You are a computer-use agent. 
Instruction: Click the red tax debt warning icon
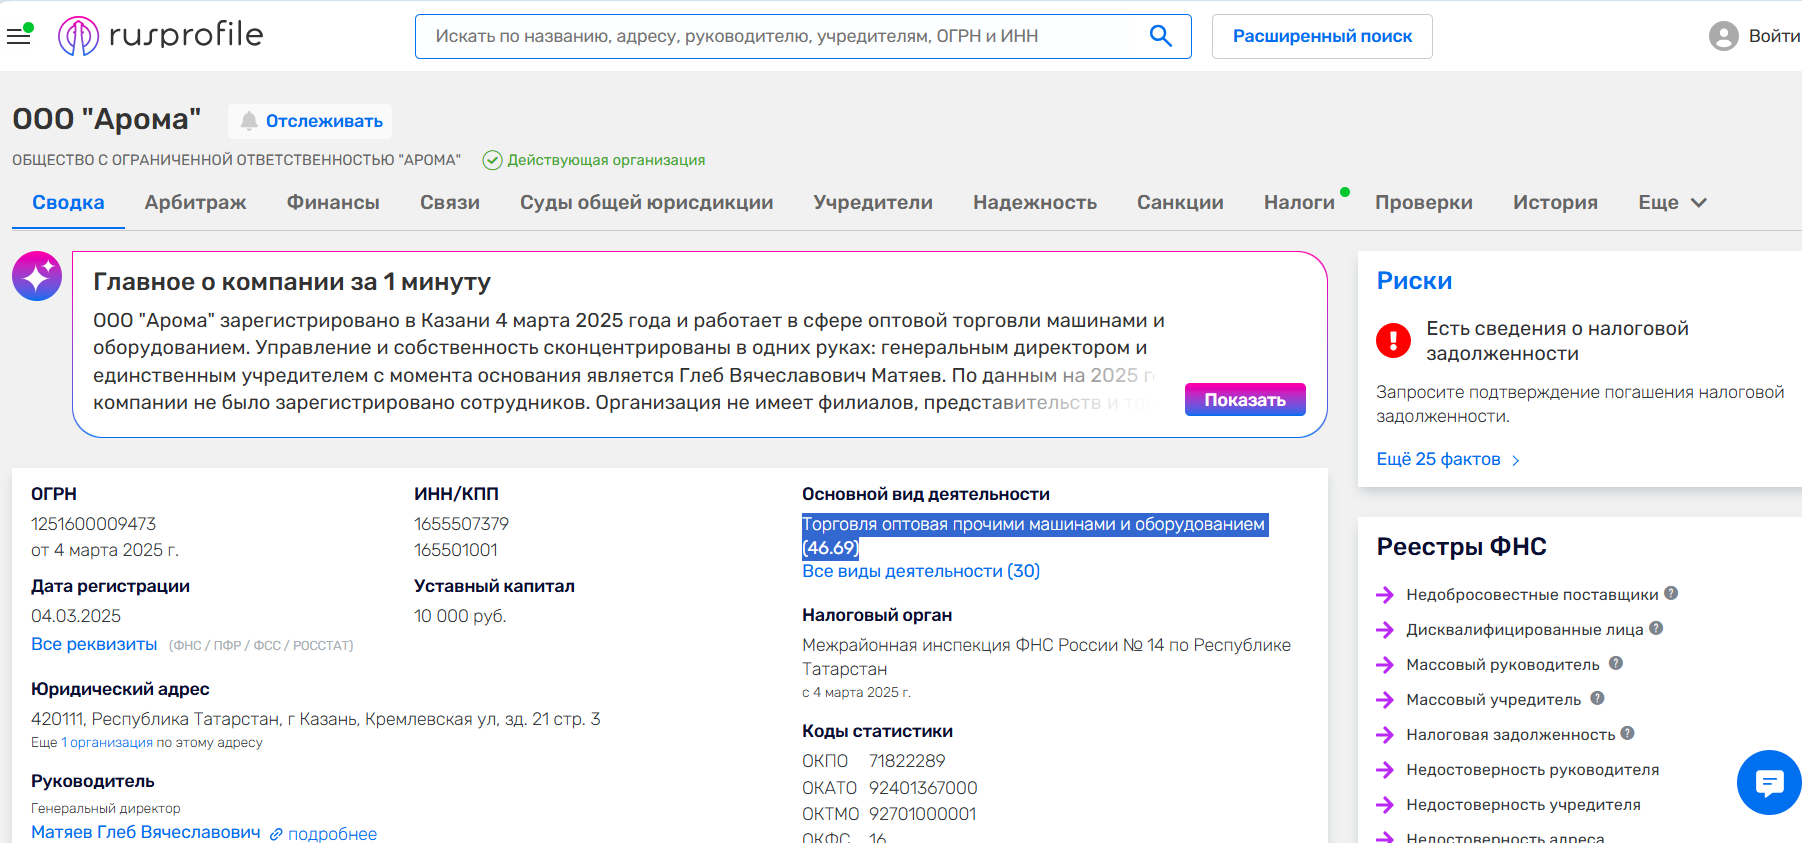[1393, 340]
